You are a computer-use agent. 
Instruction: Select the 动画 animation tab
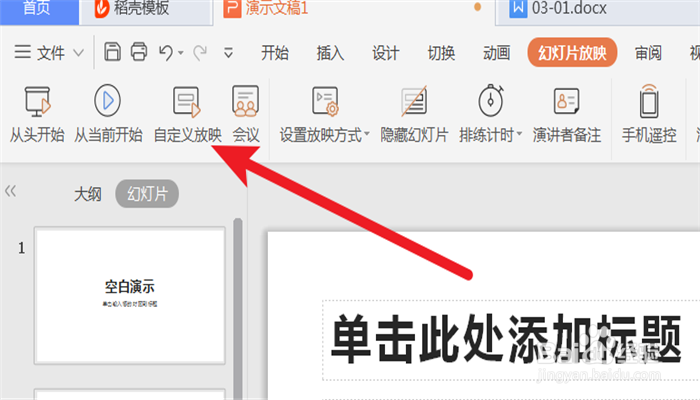496,53
